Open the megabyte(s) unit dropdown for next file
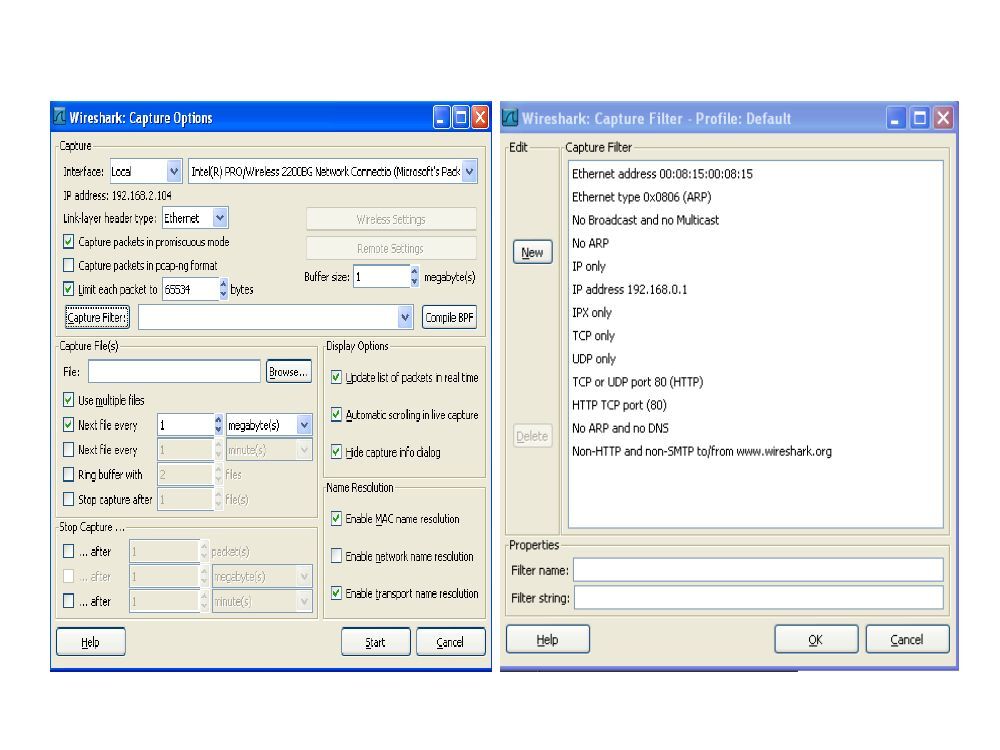 coord(304,425)
